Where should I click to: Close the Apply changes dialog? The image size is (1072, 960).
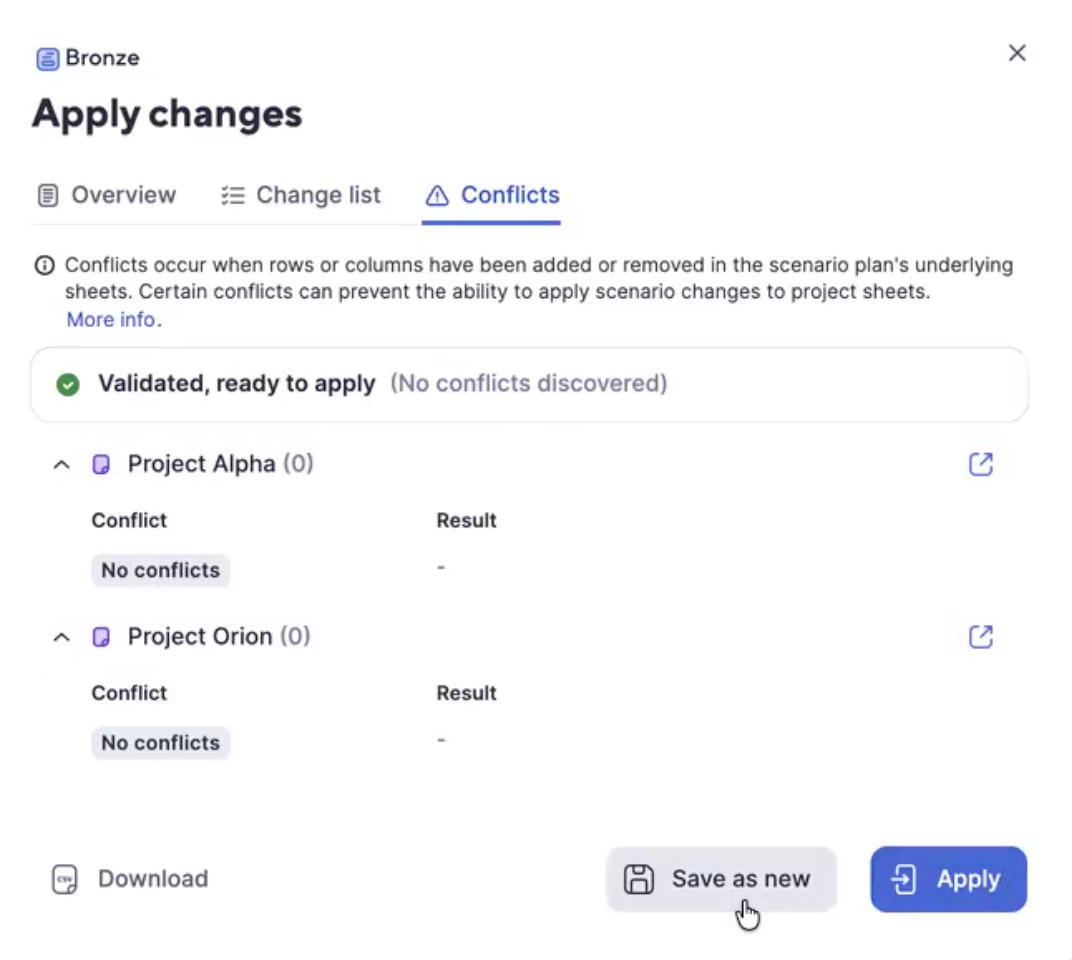[x=1017, y=53]
